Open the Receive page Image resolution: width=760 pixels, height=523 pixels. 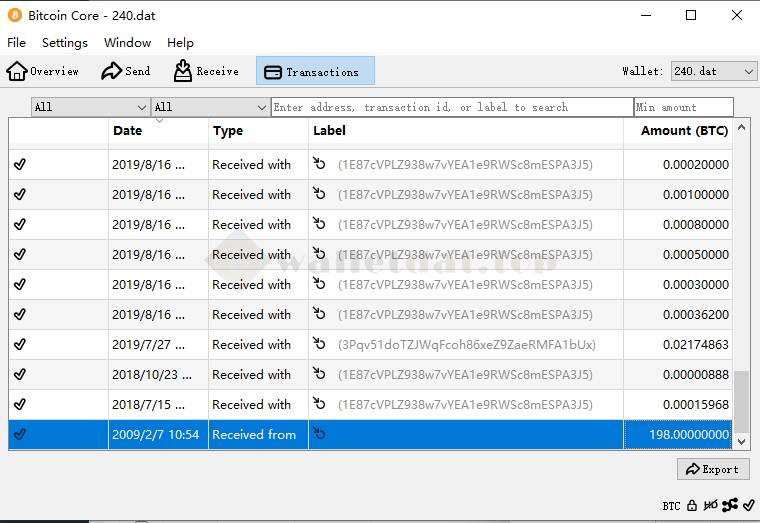click(x=206, y=71)
